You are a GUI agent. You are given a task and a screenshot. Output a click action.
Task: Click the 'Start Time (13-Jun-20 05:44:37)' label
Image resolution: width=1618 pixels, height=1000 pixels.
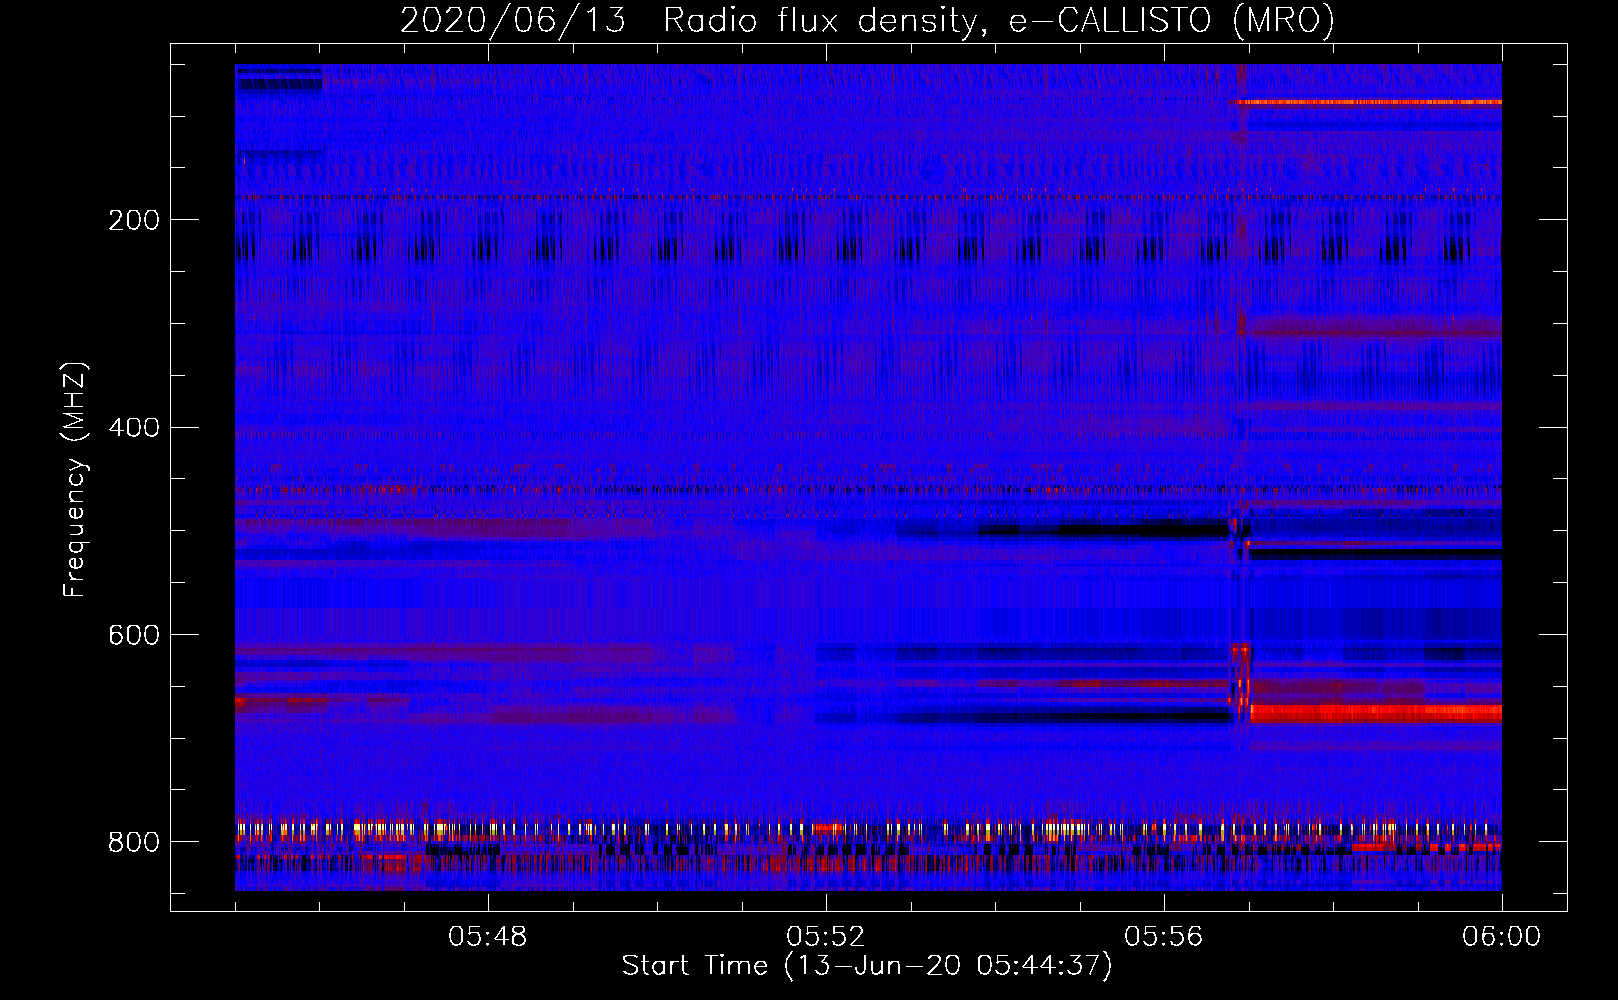coord(867,966)
